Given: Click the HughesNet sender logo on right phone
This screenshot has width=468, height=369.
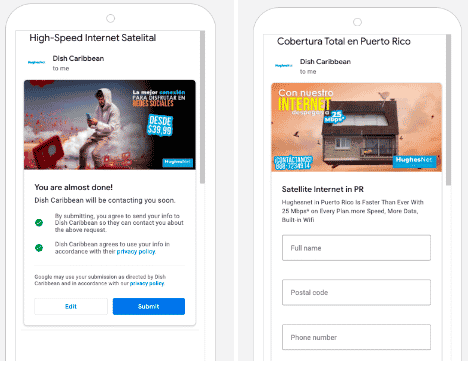Looking at the screenshot, I should 284,66.
